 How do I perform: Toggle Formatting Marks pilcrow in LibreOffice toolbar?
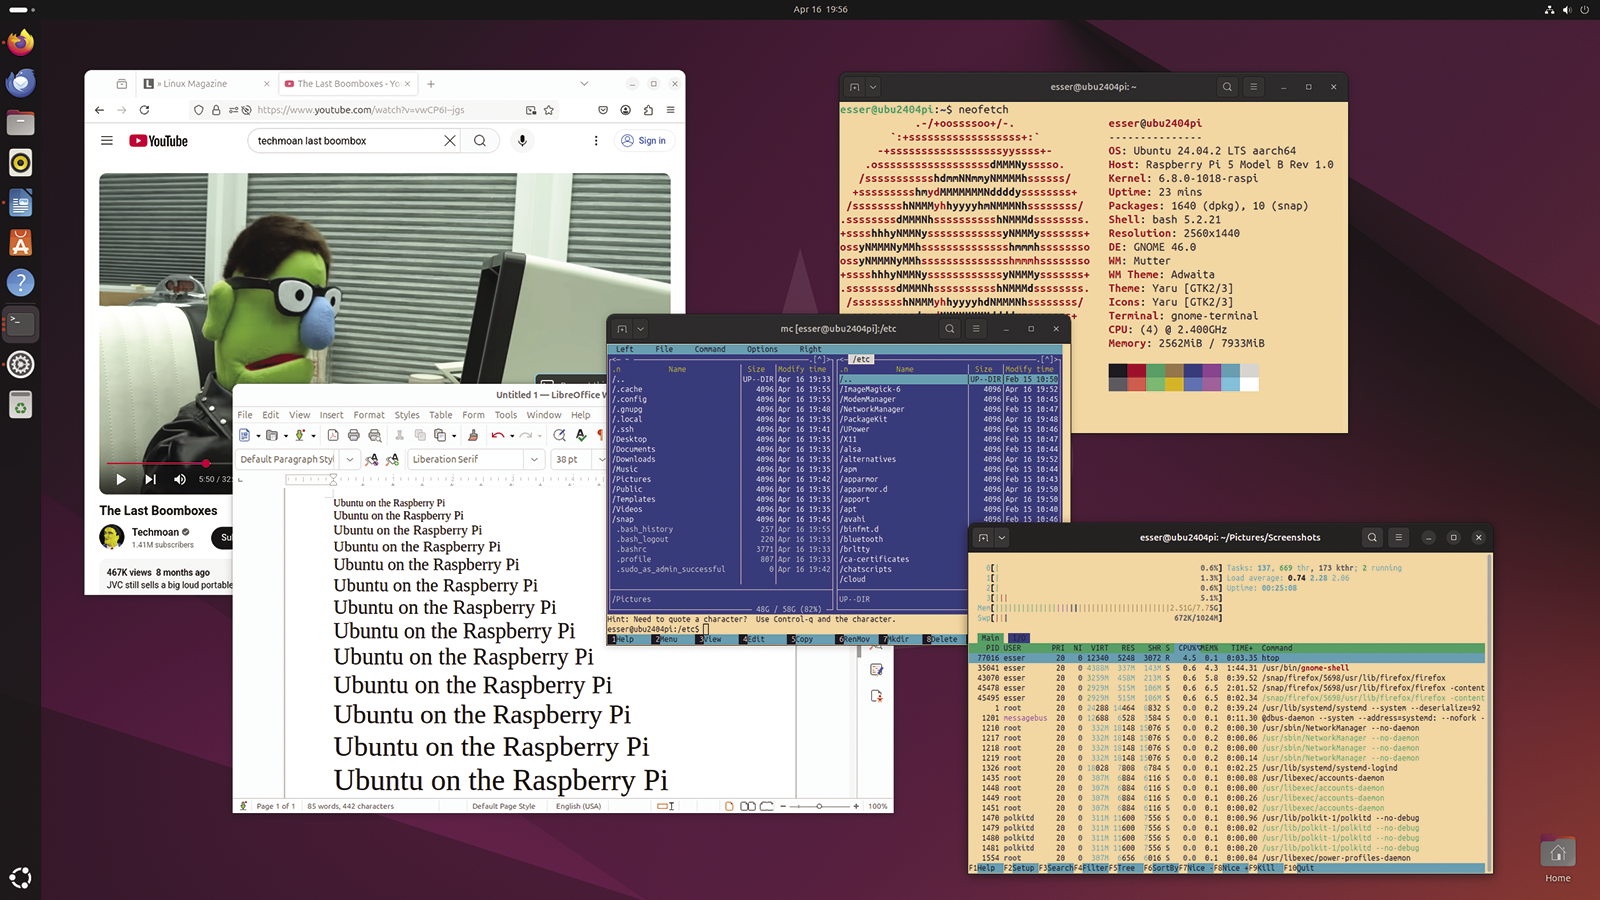[x=600, y=435]
